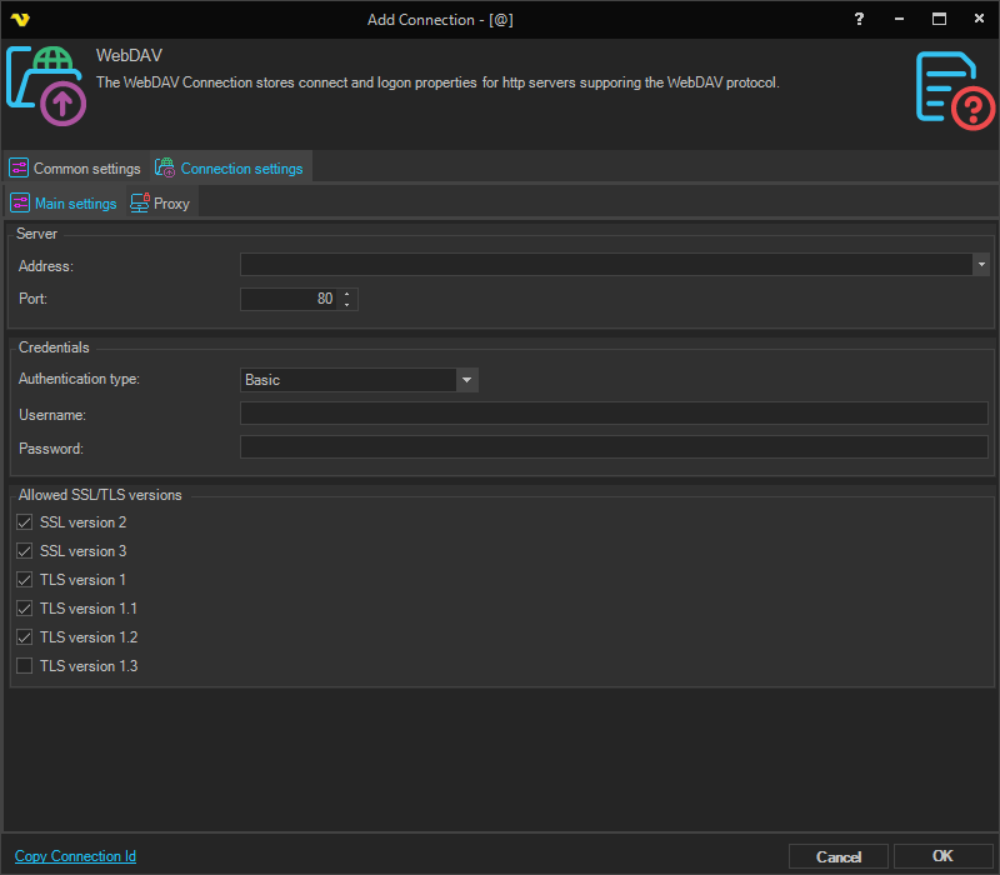This screenshot has height=875, width=1000.
Task: Uncheck SSL version 3
Action: click(x=25, y=551)
